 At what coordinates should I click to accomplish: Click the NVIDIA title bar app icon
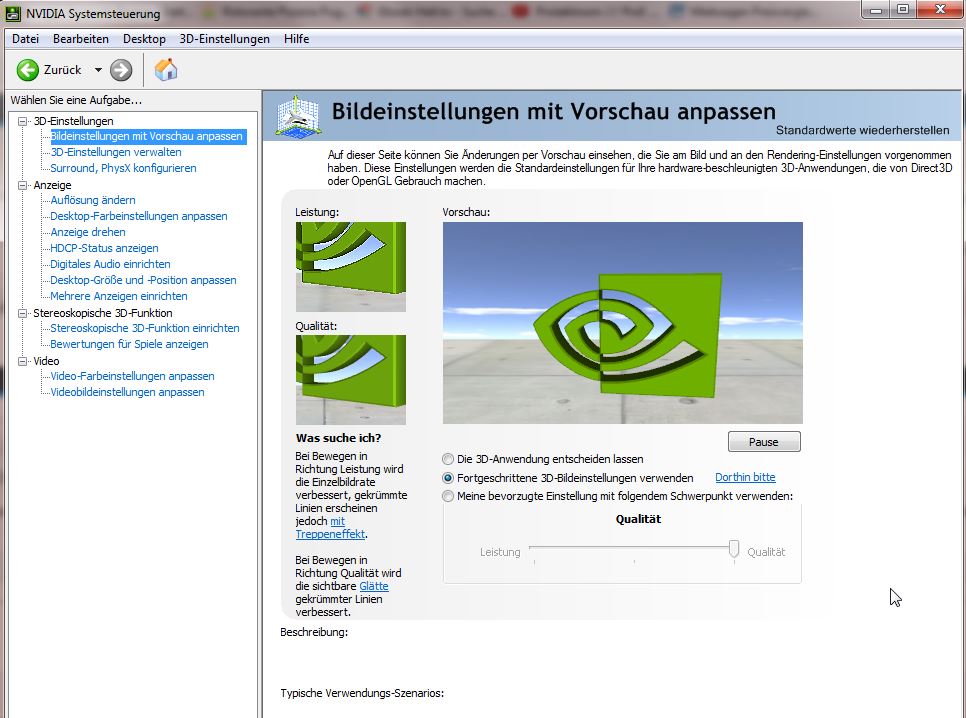[x=13, y=13]
